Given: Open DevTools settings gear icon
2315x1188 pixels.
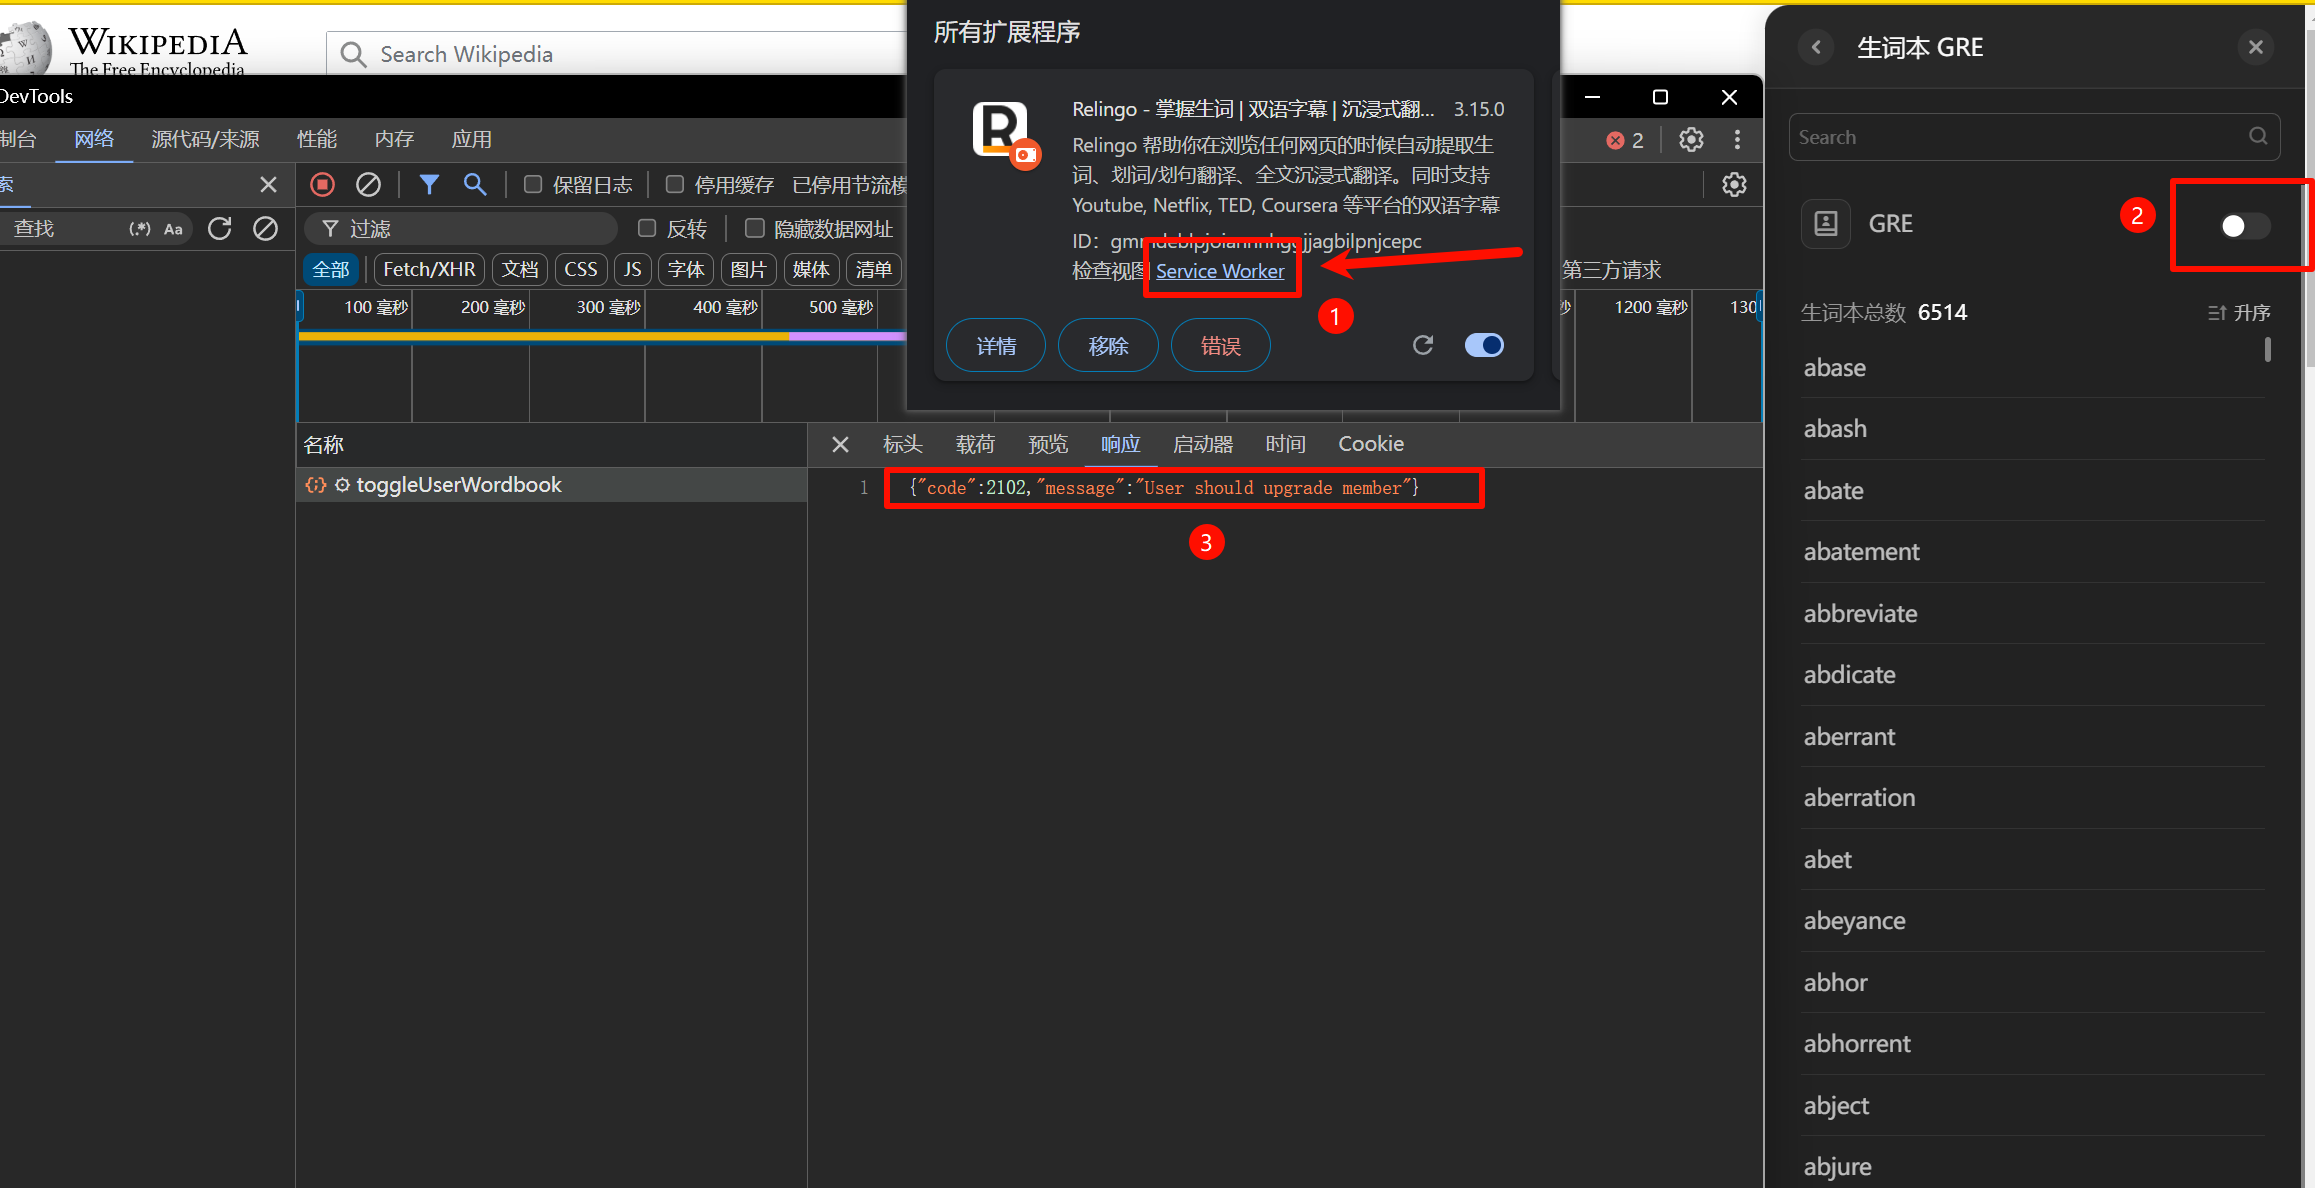Looking at the screenshot, I should click(x=1691, y=140).
